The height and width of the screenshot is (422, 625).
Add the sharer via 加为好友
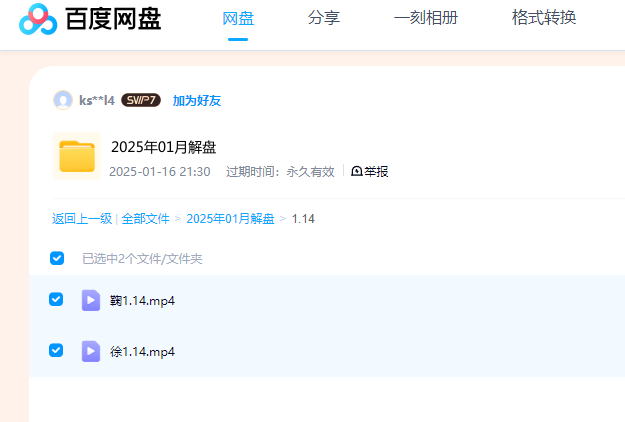(x=197, y=100)
